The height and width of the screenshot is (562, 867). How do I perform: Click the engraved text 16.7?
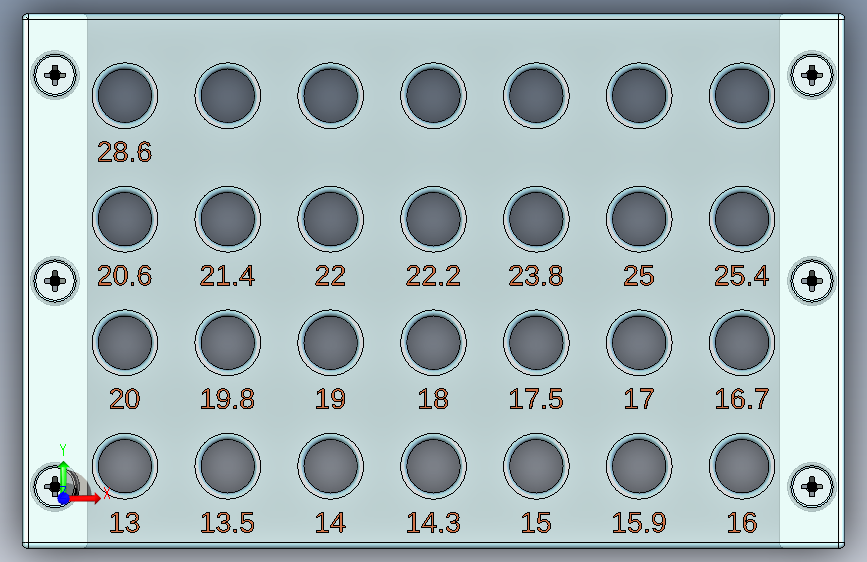(x=741, y=399)
